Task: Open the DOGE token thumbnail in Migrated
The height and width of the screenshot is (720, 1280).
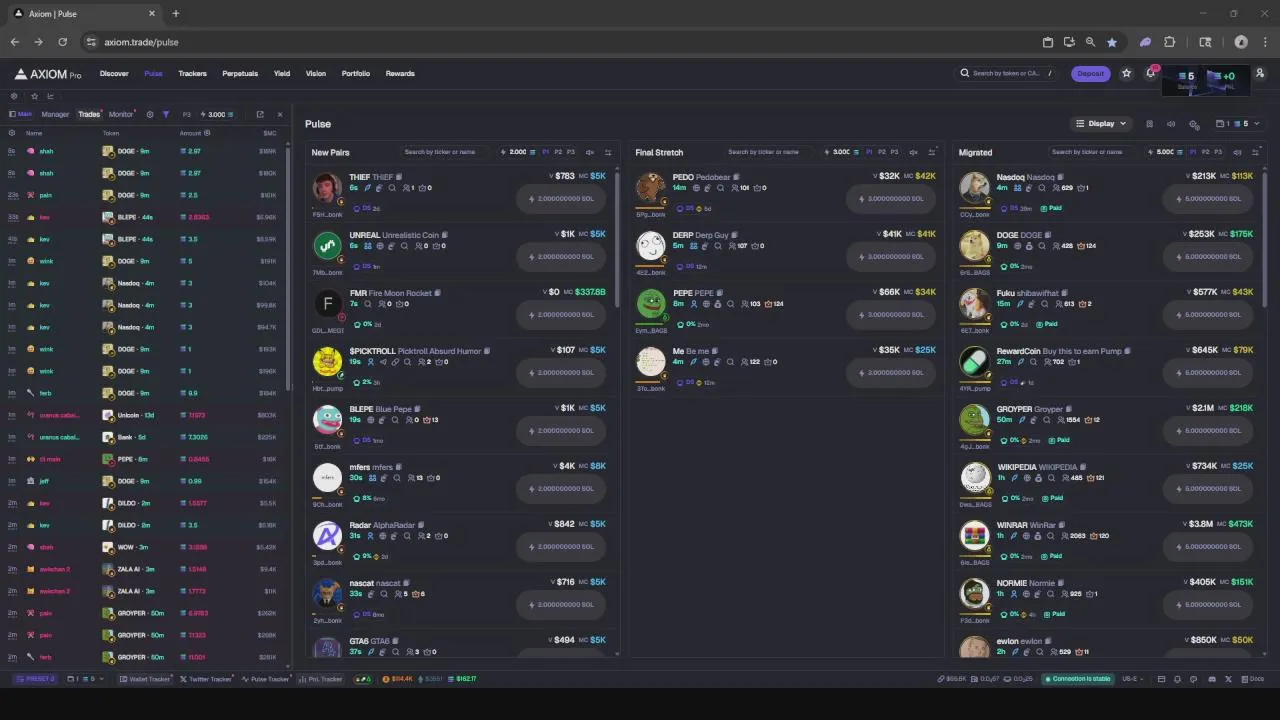Action: (975, 246)
